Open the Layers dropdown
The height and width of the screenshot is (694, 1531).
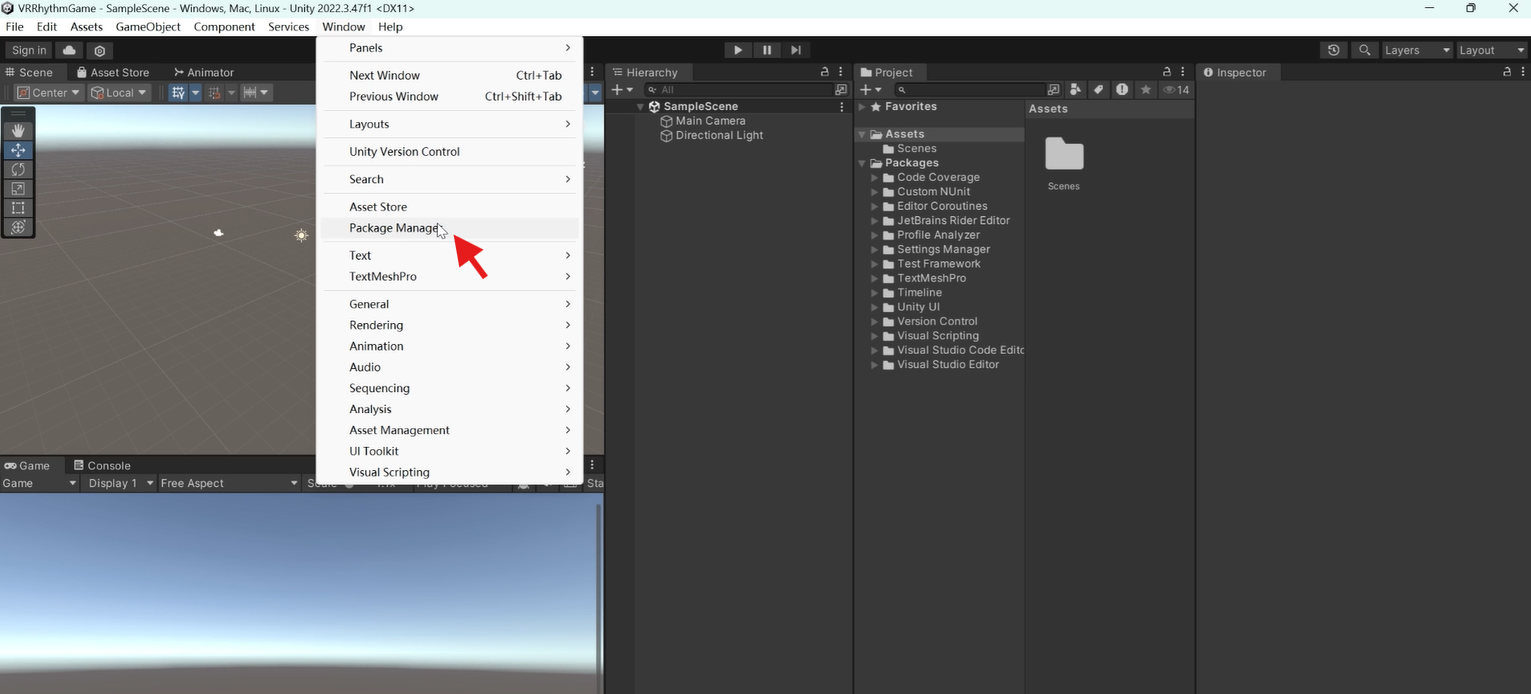point(1416,50)
